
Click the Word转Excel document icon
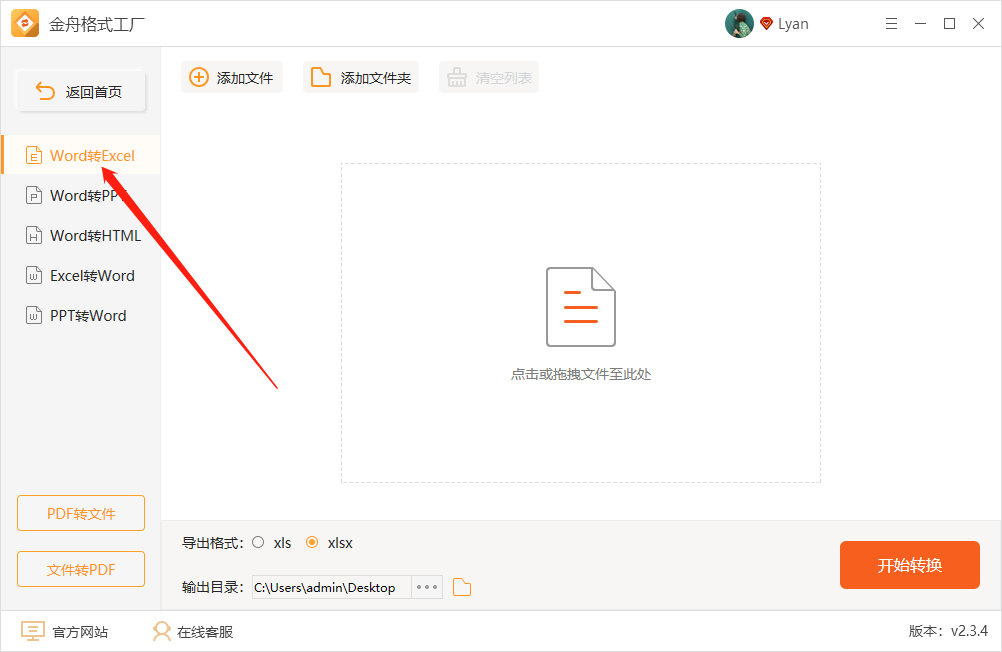point(34,155)
